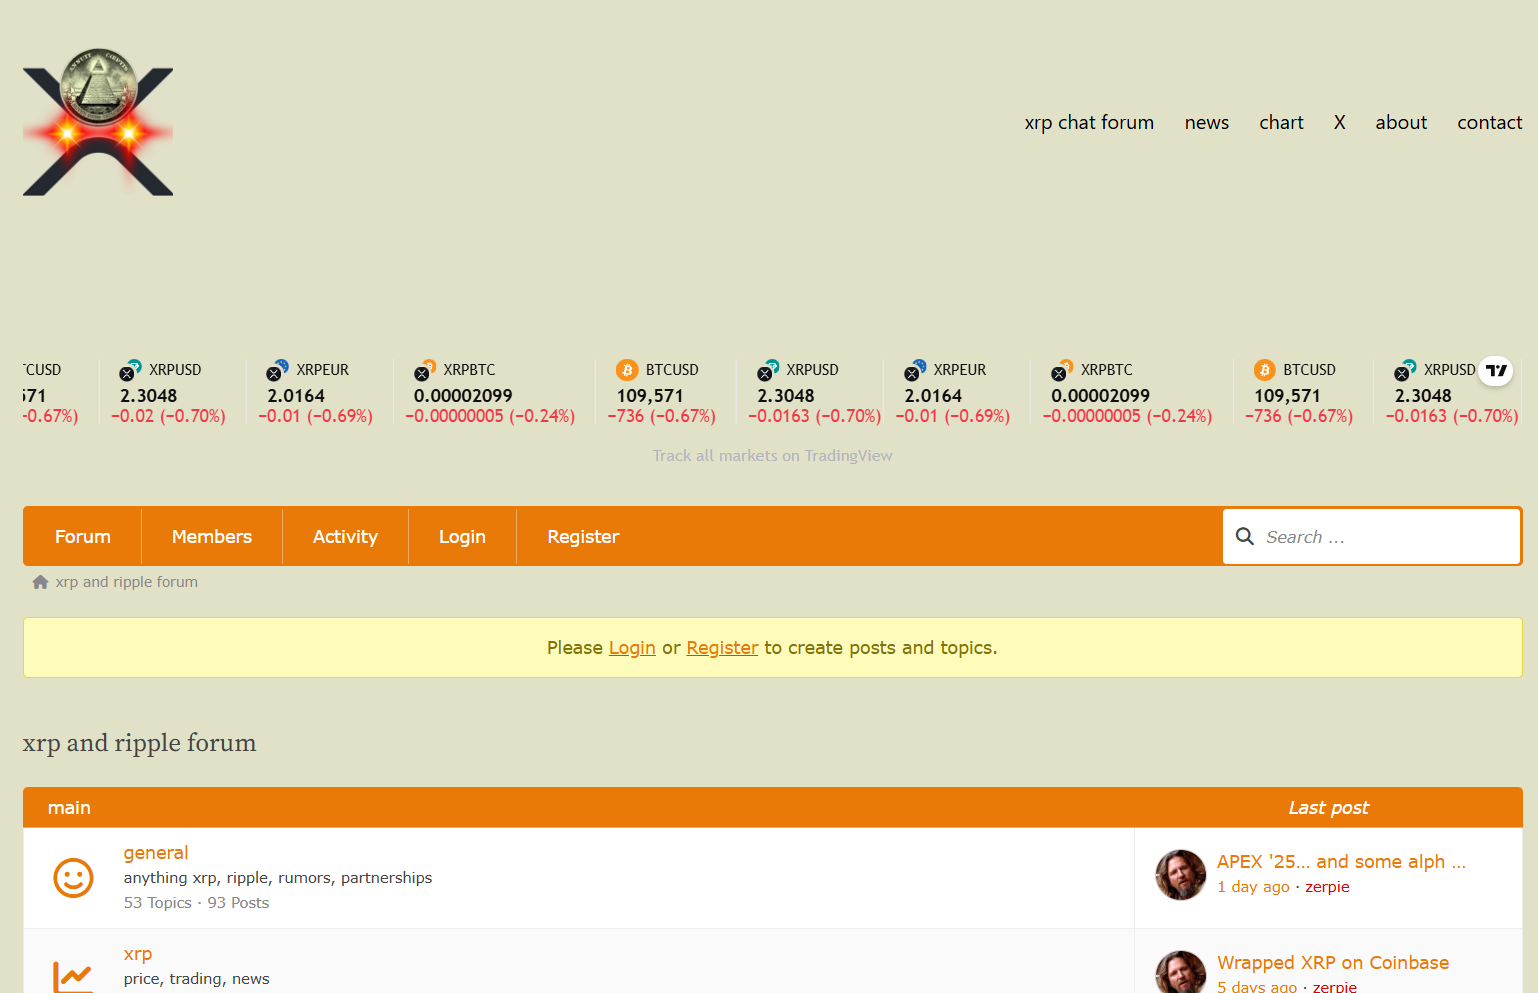Select first XRPUSD ticker with -0.02 change

(x=173, y=393)
